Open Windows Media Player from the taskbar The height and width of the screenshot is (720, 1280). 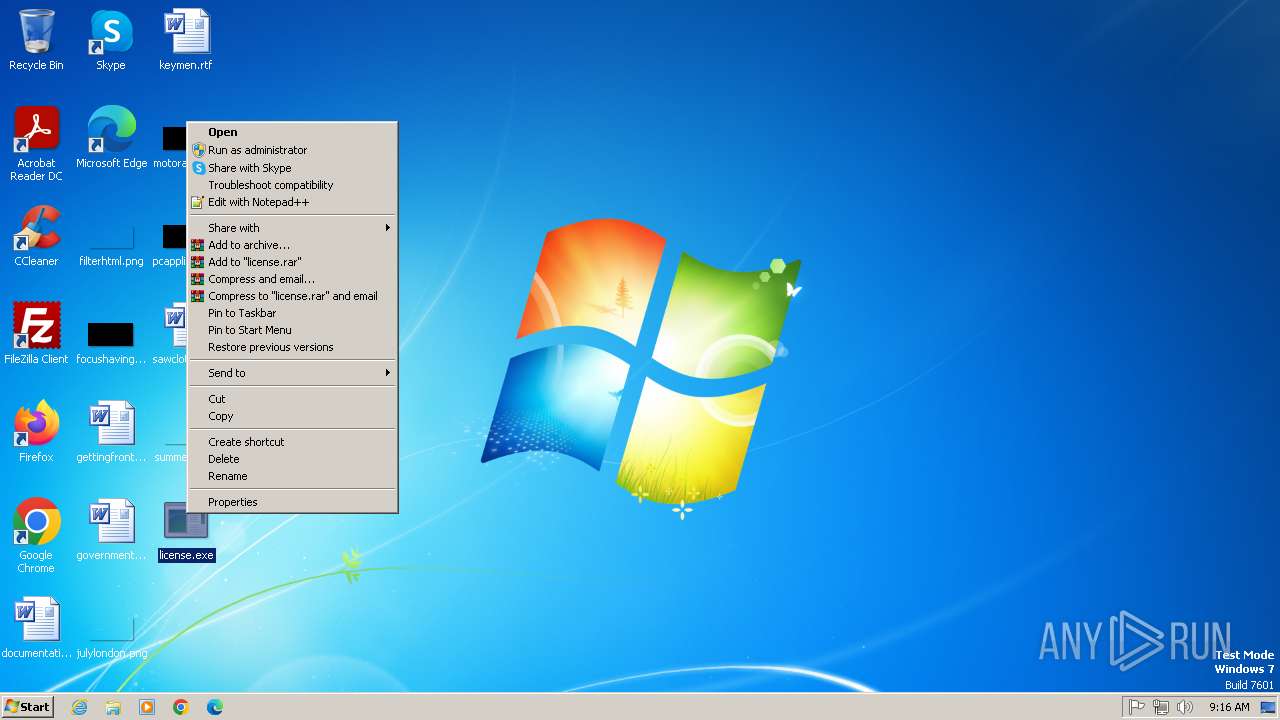(147, 707)
